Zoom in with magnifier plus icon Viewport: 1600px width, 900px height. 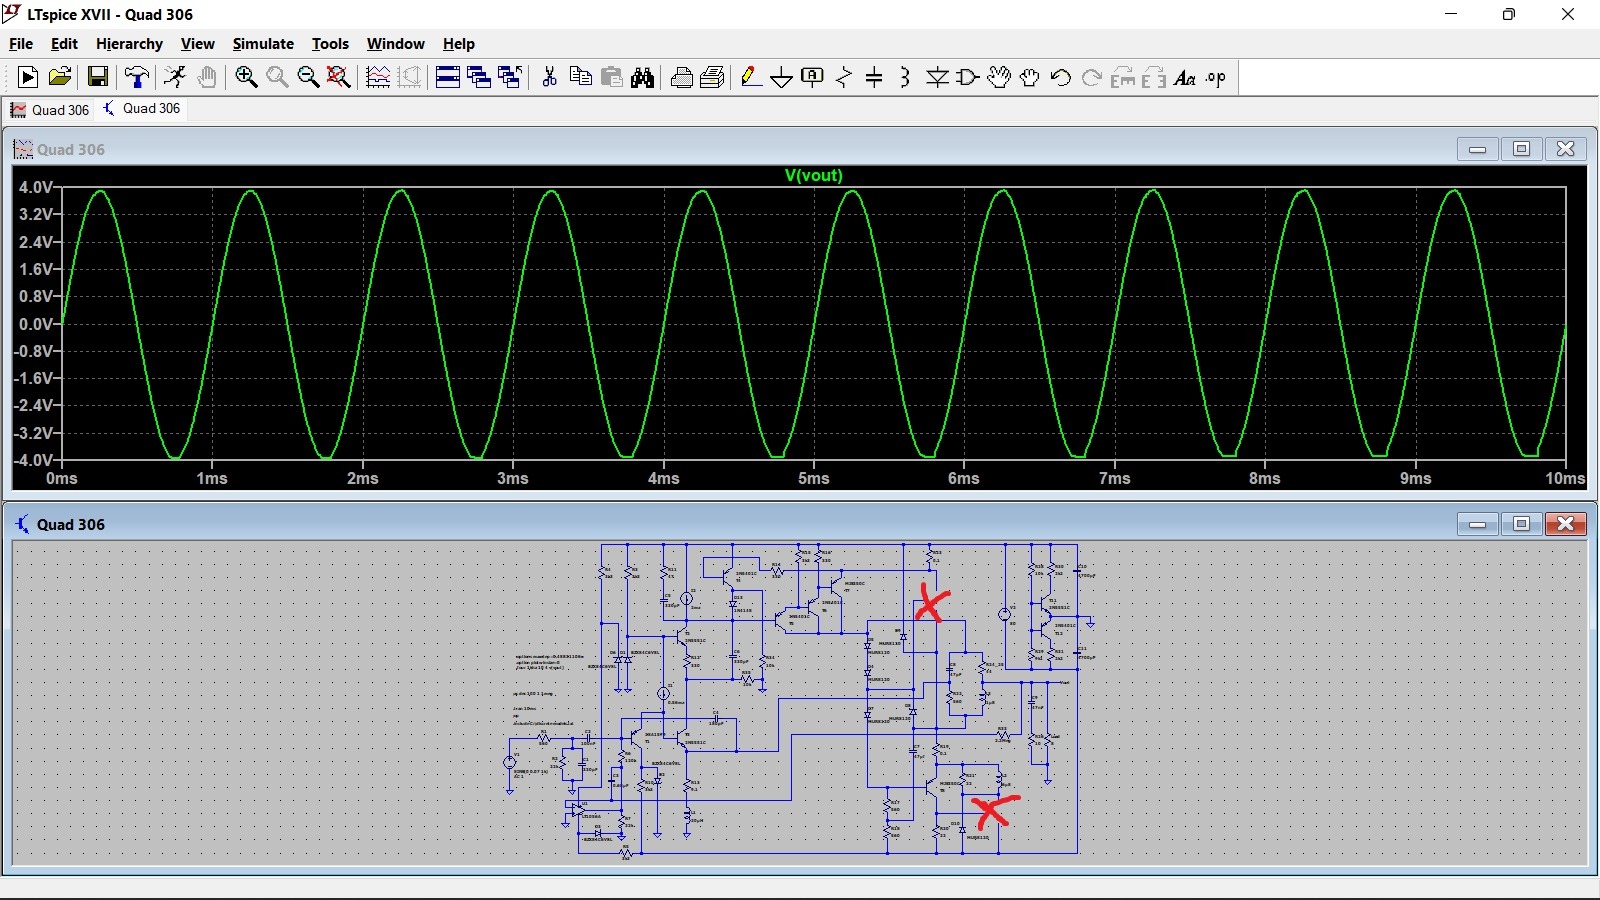[246, 77]
